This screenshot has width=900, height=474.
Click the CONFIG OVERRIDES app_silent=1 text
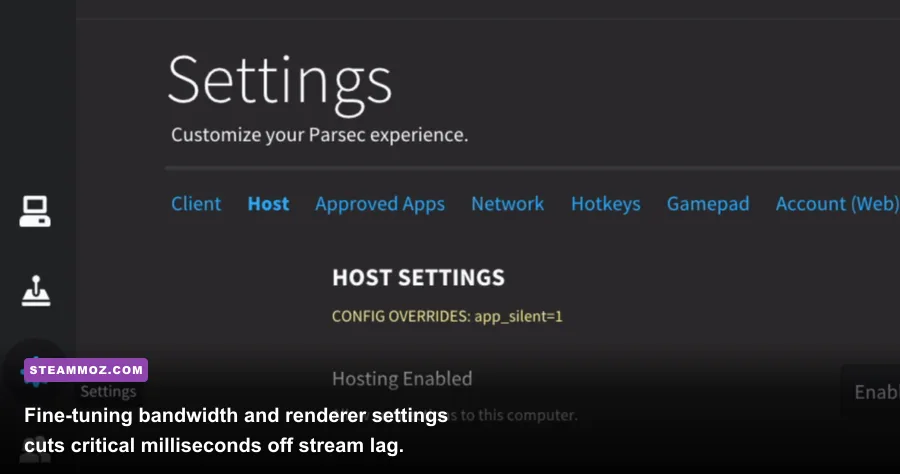(x=447, y=316)
